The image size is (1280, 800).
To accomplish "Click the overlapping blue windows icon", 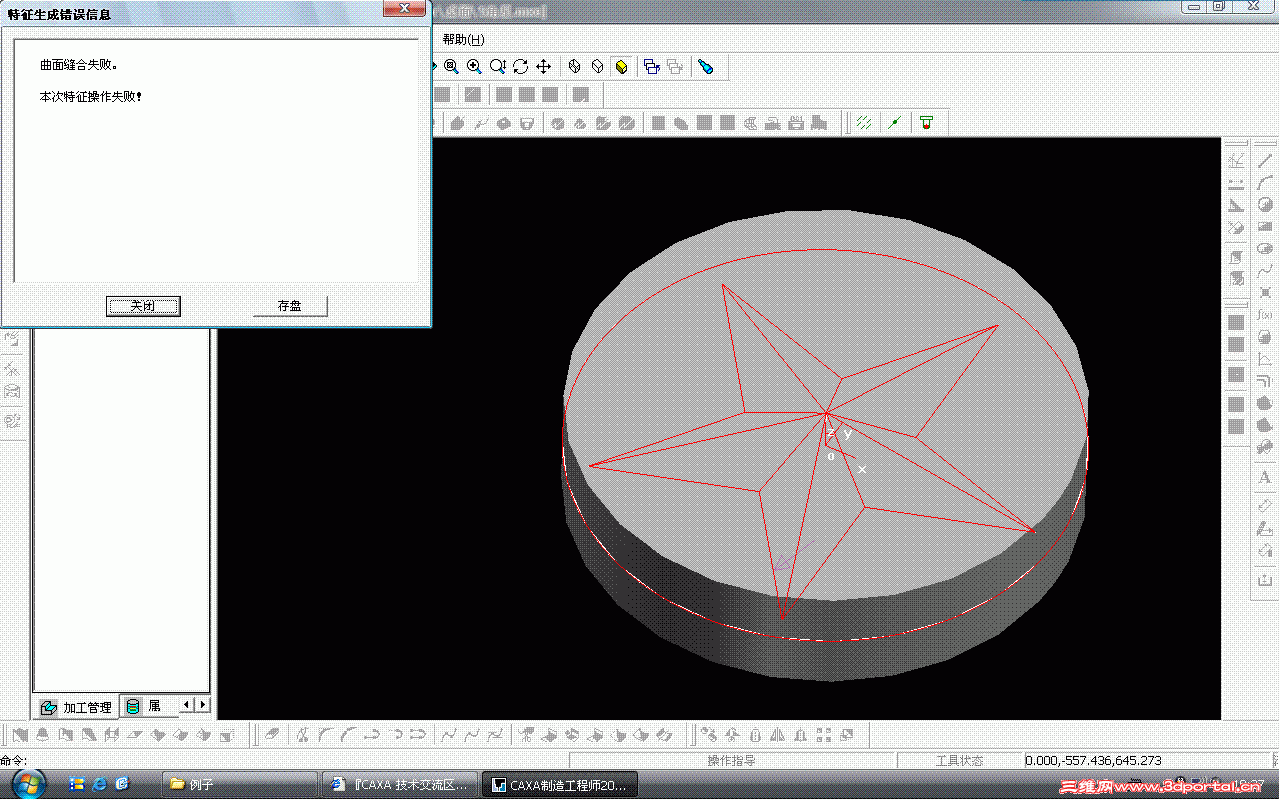I will [x=652, y=67].
